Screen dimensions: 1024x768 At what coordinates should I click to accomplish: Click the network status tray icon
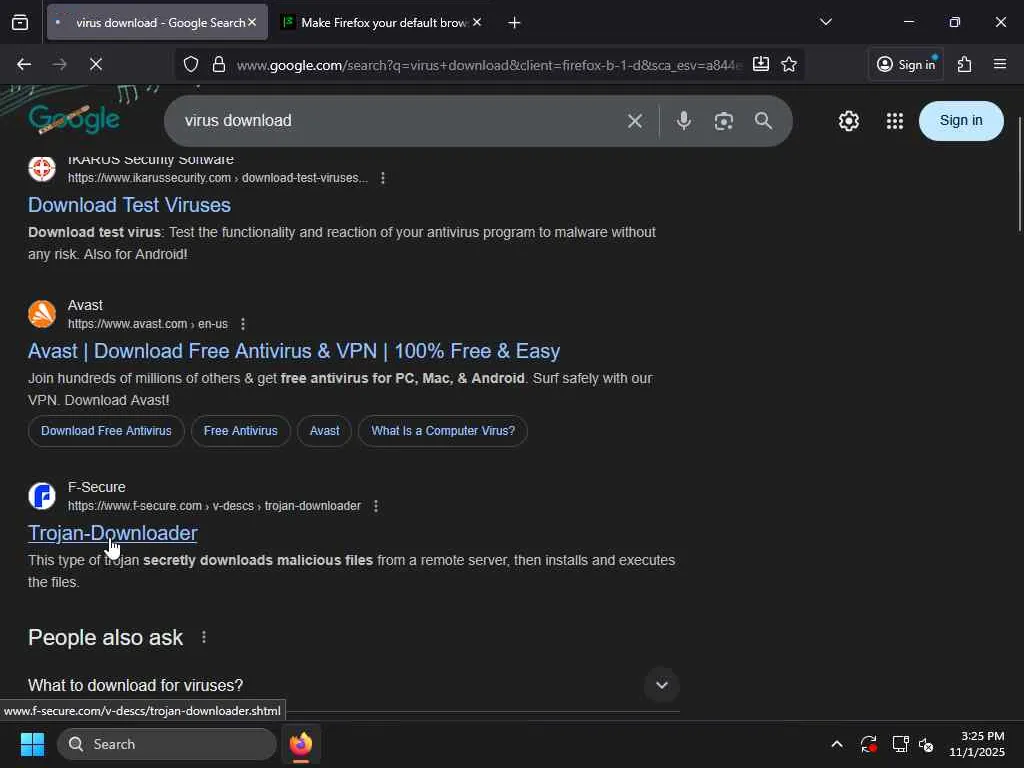(x=901, y=744)
